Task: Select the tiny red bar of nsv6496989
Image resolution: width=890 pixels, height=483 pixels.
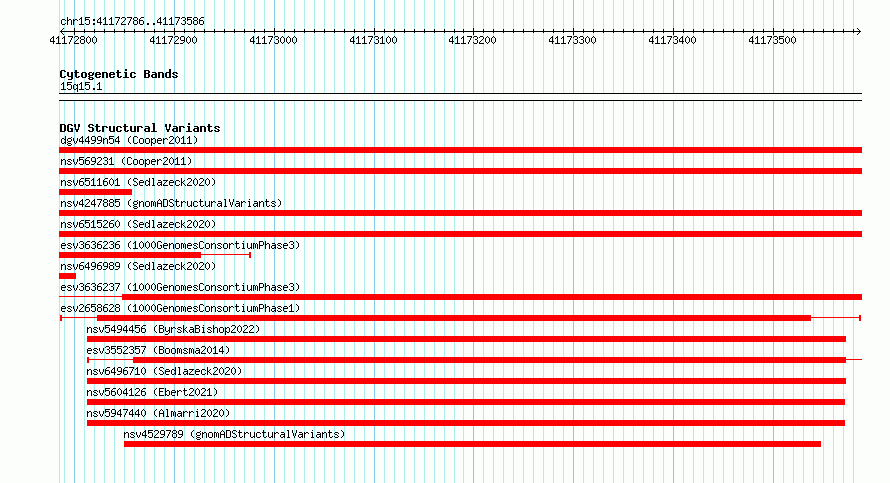Action: tap(68, 276)
